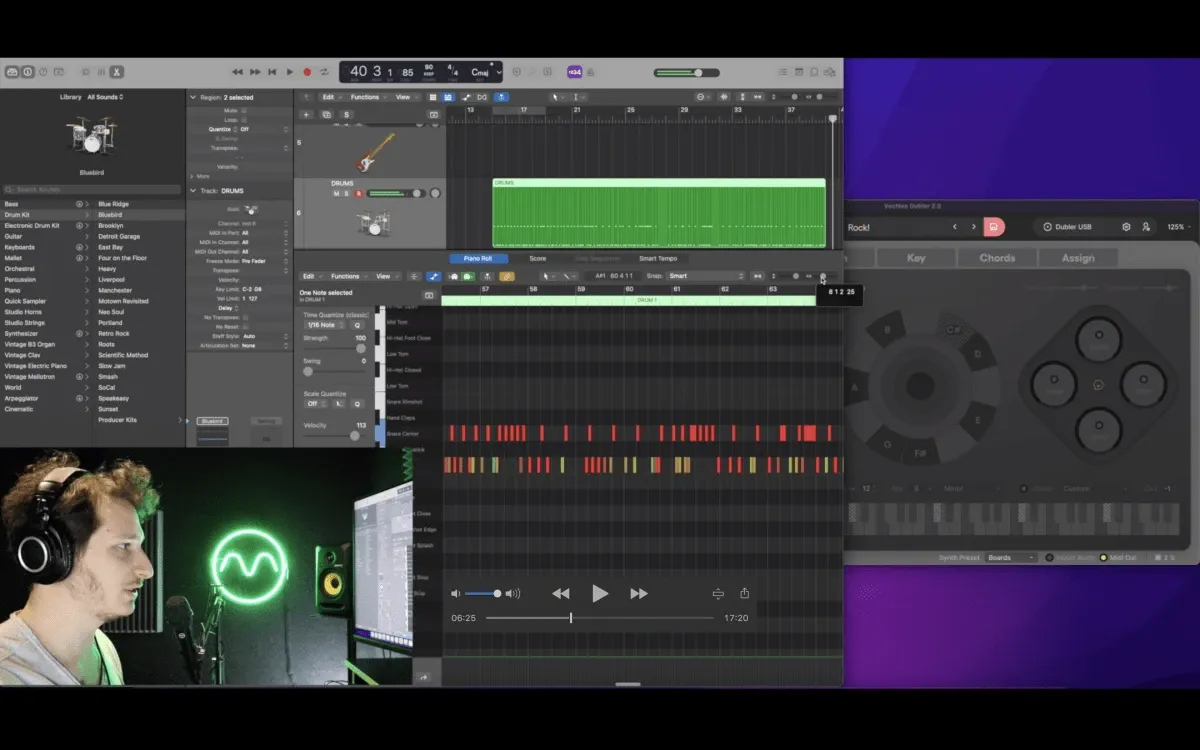Image resolution: width=1200 pixels, height=750 pixels.
Task: Open the tracks area View menu
Action: coord(405,97)
